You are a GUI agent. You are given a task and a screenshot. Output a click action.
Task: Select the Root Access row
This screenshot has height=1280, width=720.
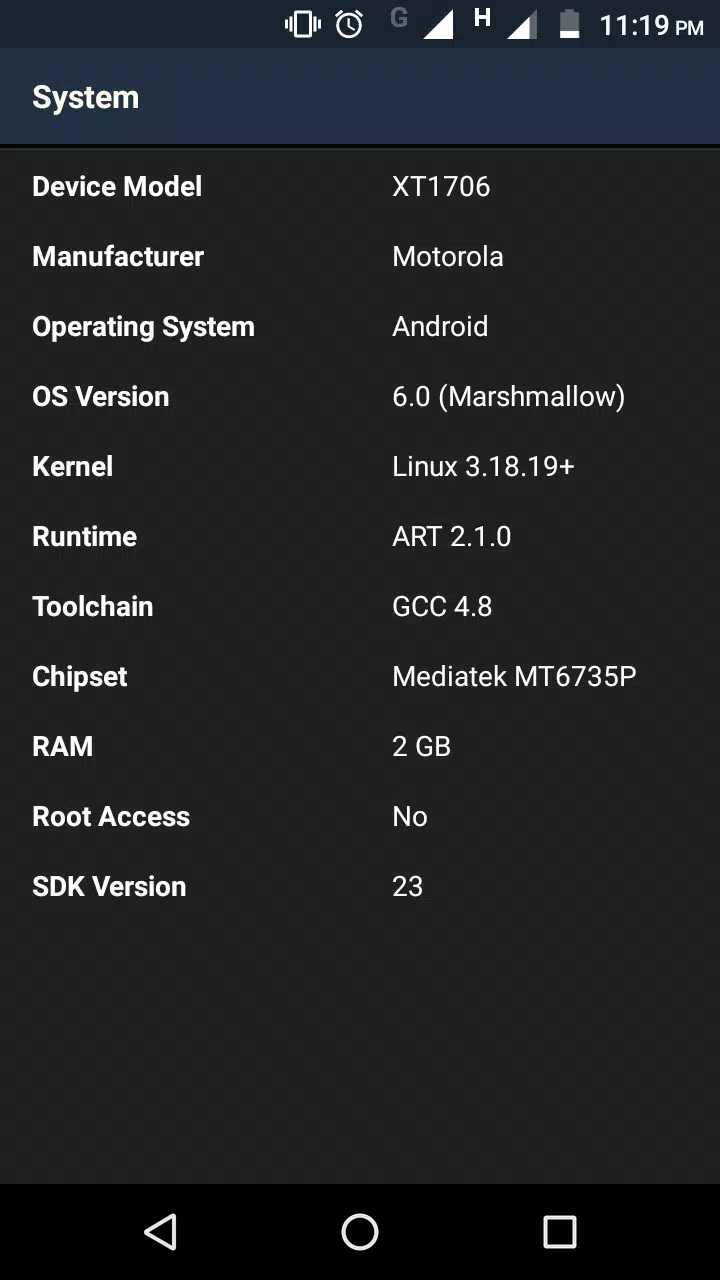360,816
